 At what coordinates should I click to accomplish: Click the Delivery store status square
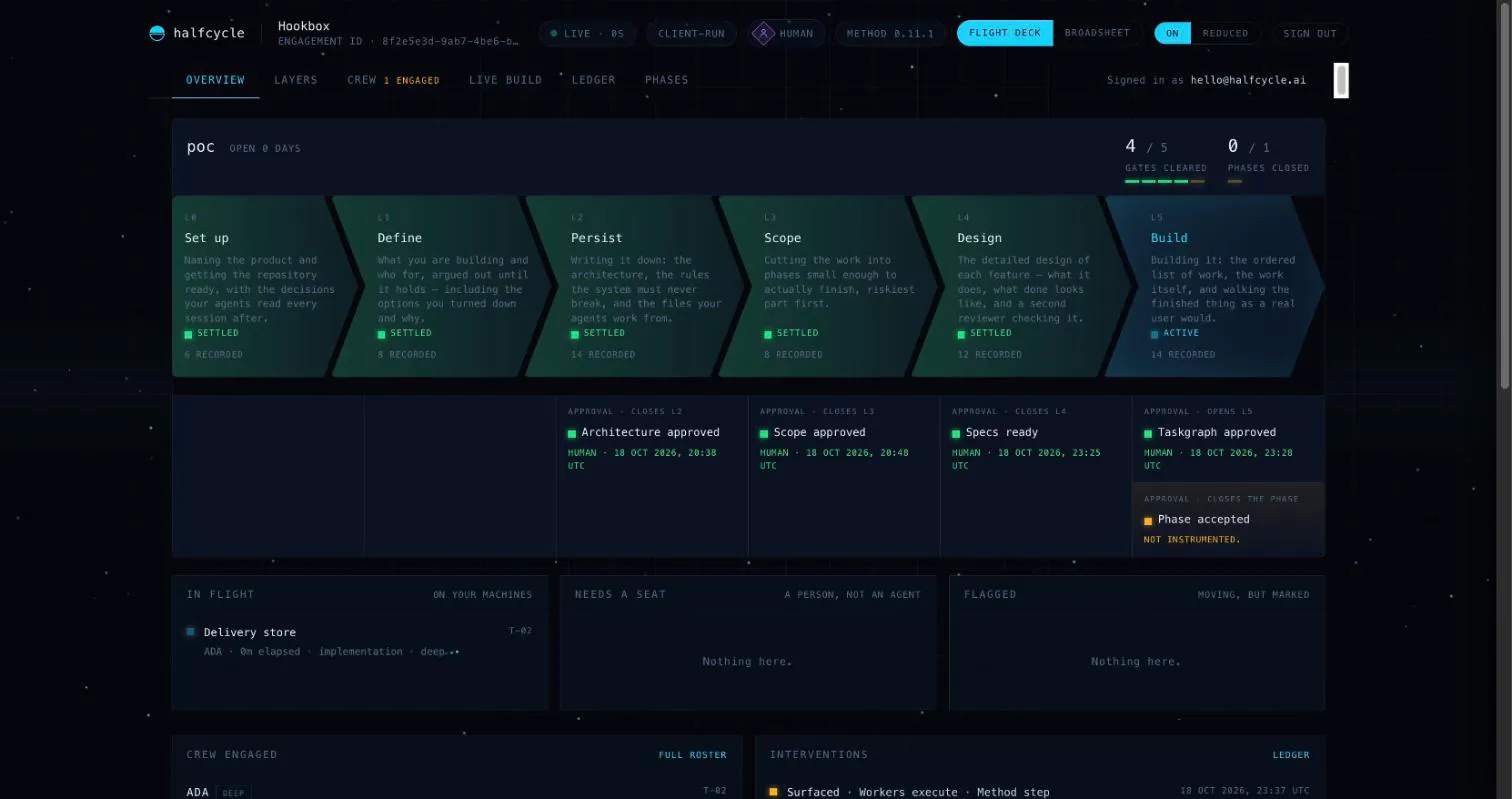[x=190, y=631]
